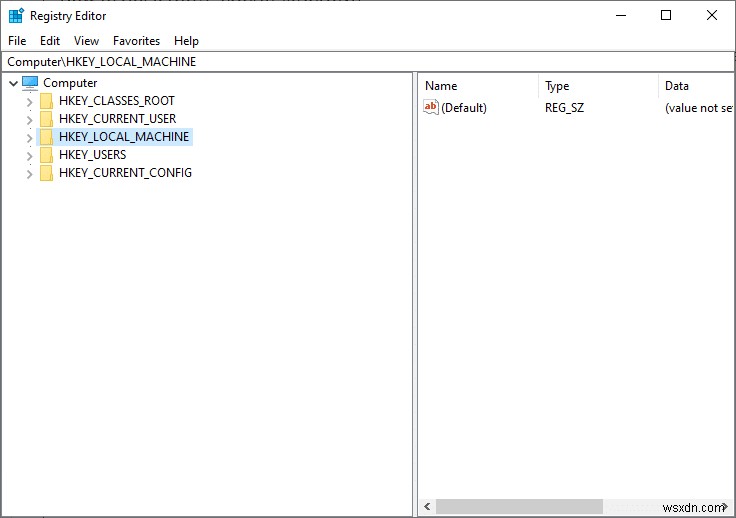Screen dimensions: 736x518
Task: Open the View menu
Action: click(x=86, y=41)
